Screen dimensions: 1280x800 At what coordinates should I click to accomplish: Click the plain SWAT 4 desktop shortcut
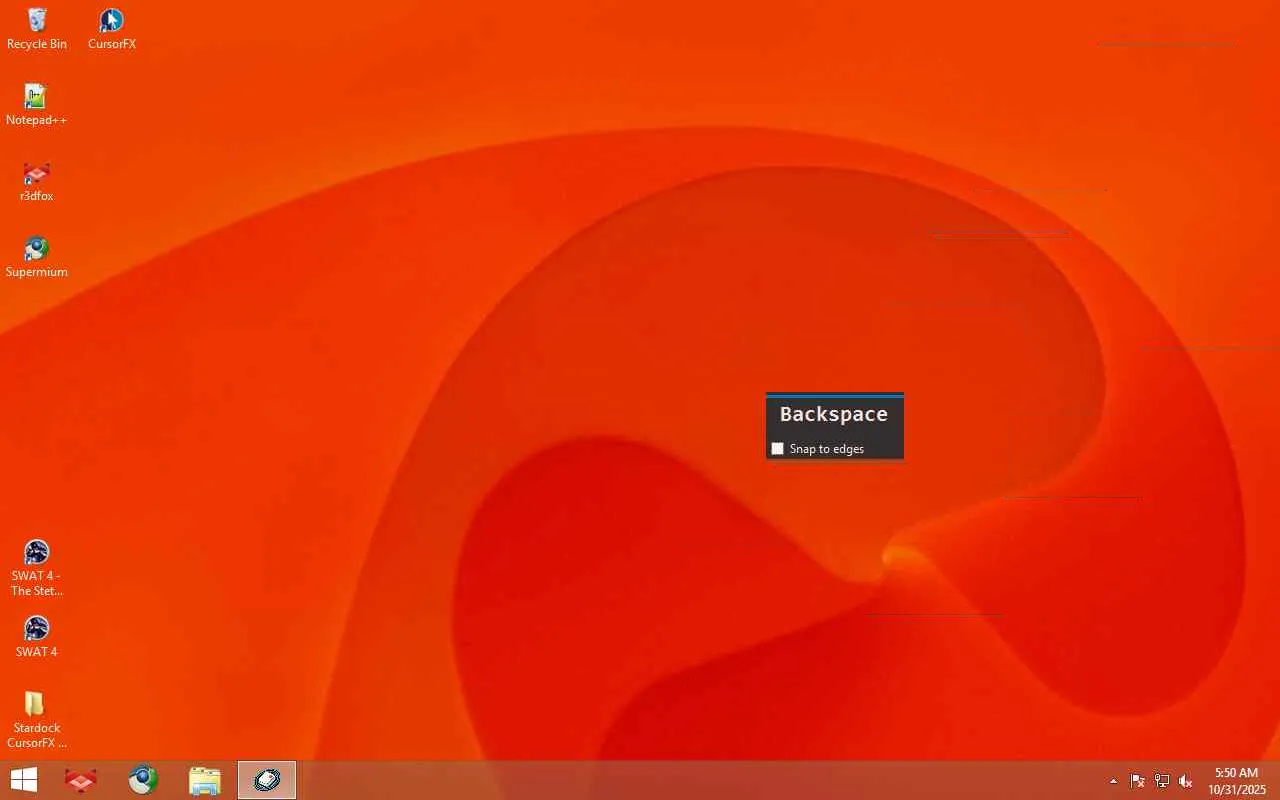coord(36,637)
